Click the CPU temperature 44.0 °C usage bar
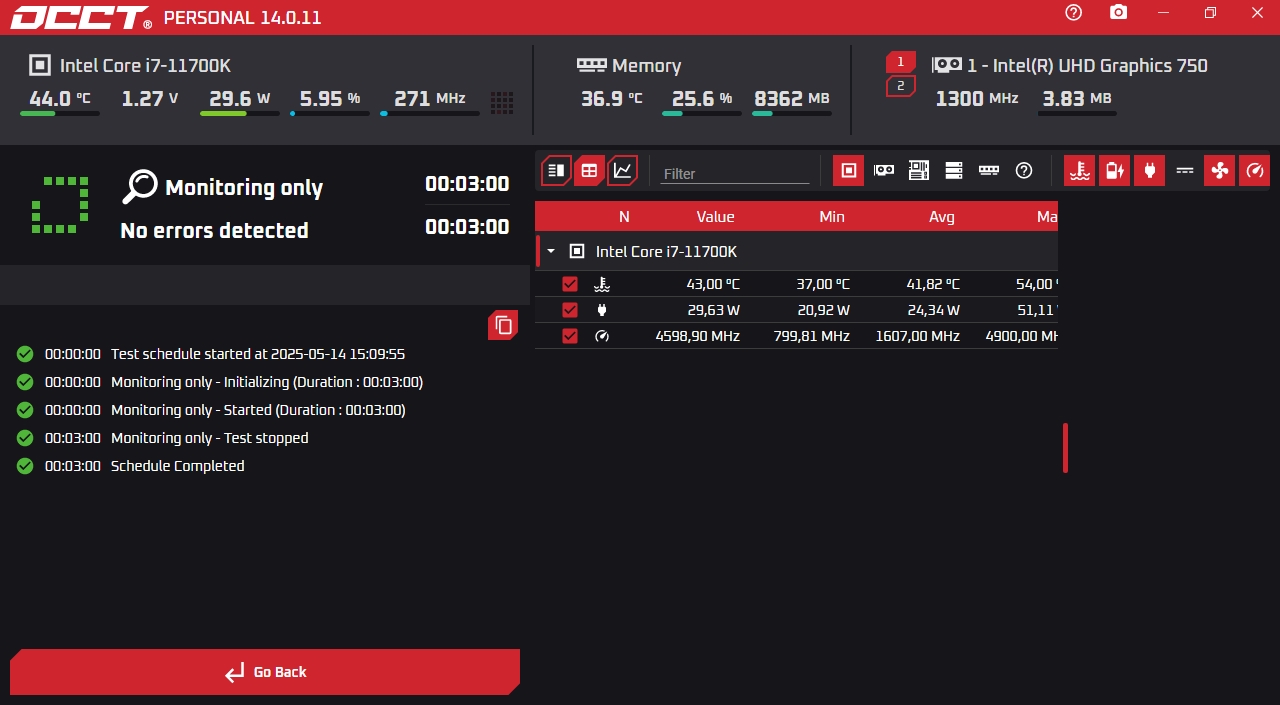This screenshot has height=705, width=1280. 60,114
